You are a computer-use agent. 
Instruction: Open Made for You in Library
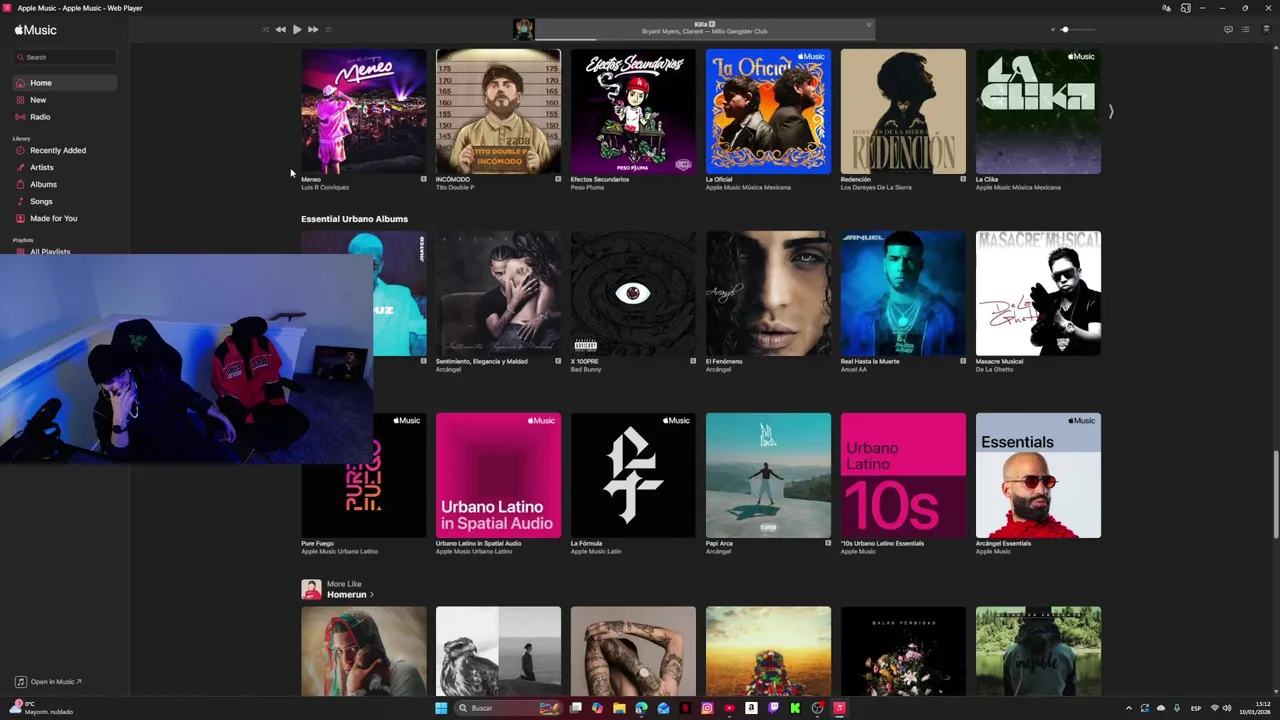65,218
